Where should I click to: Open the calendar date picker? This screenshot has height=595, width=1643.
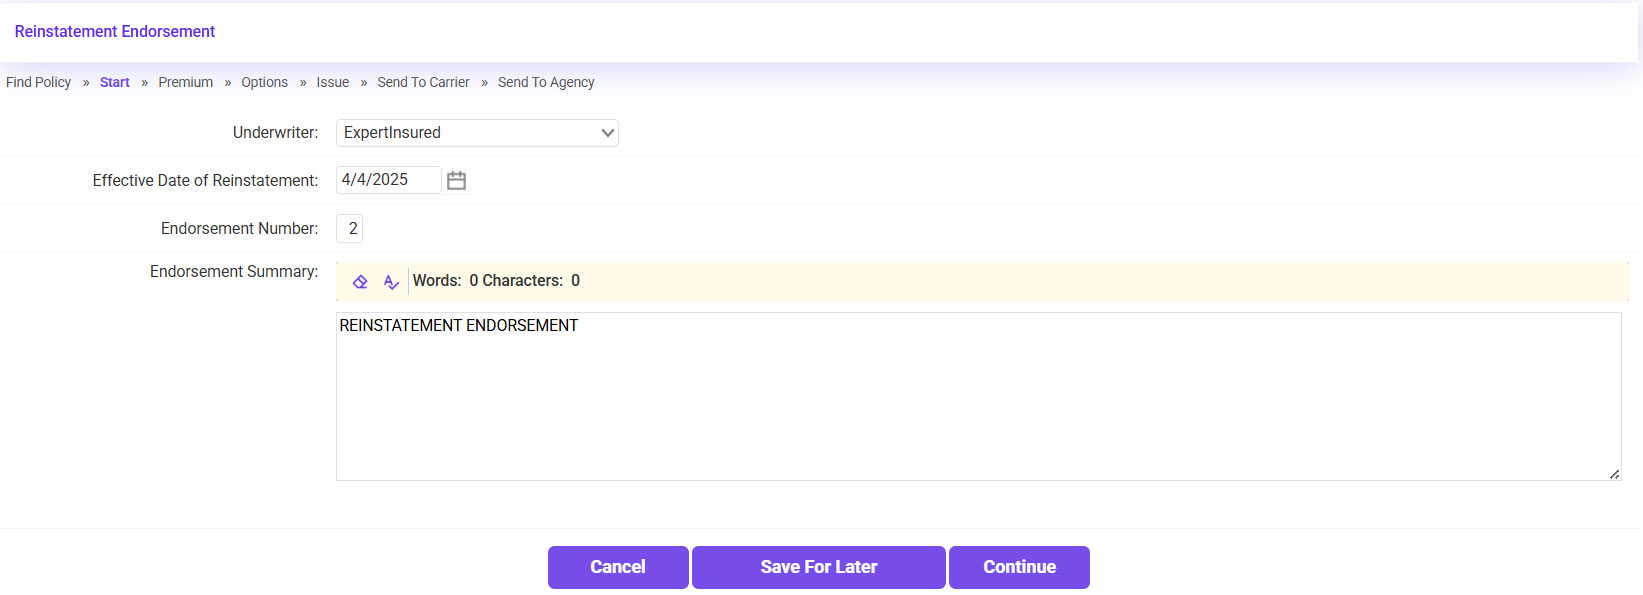[x=456, y=180]
